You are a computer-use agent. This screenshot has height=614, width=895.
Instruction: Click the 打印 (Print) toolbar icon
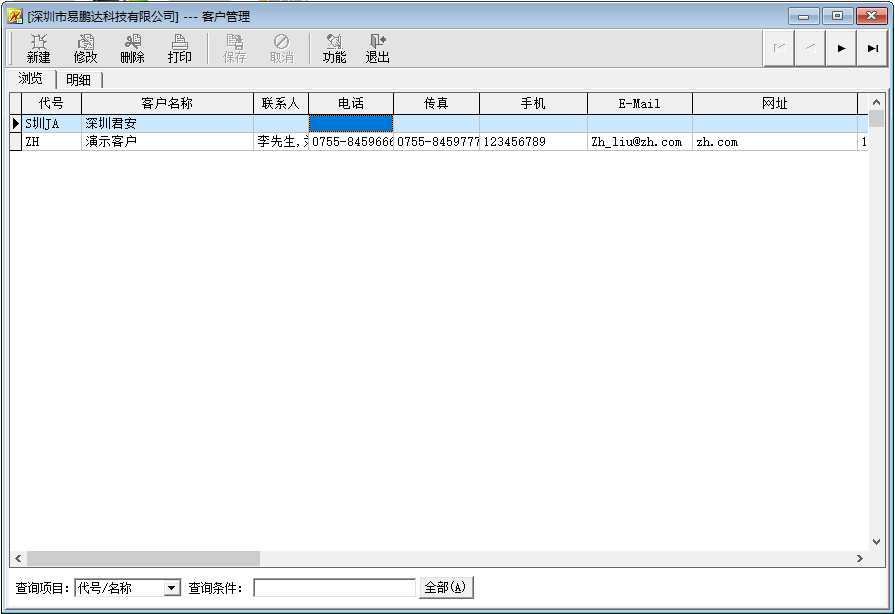pyautogui.click(x=179, y=48)
